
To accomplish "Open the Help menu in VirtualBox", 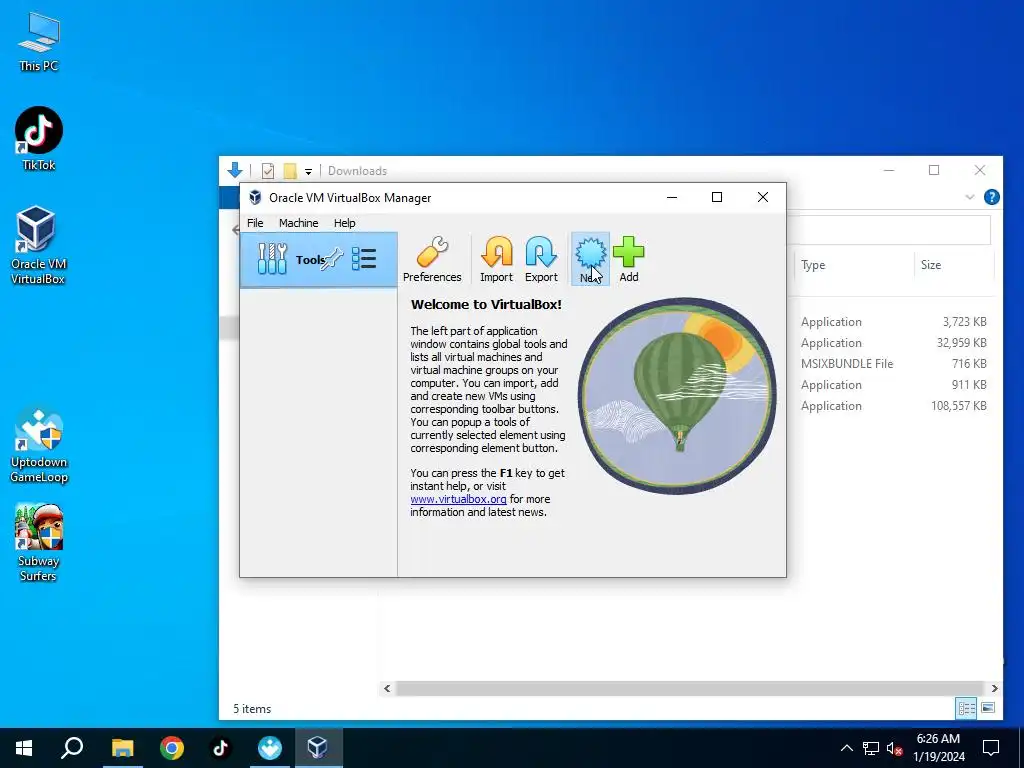I will point(344,223).
